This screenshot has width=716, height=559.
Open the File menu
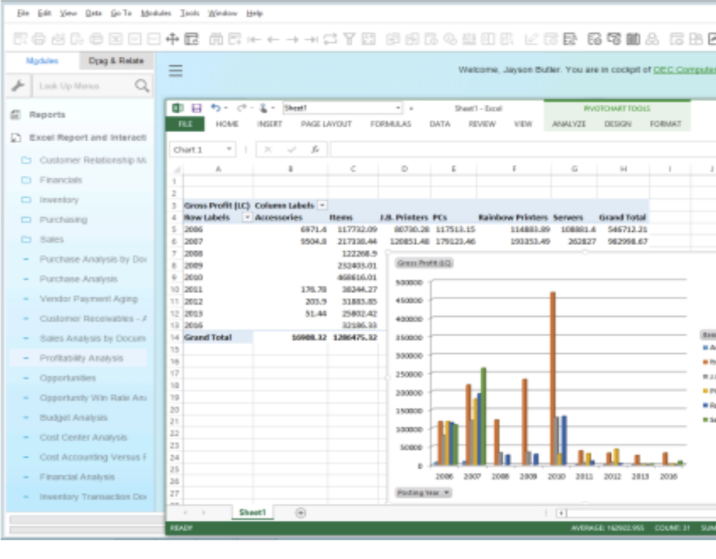pos(23,13)
